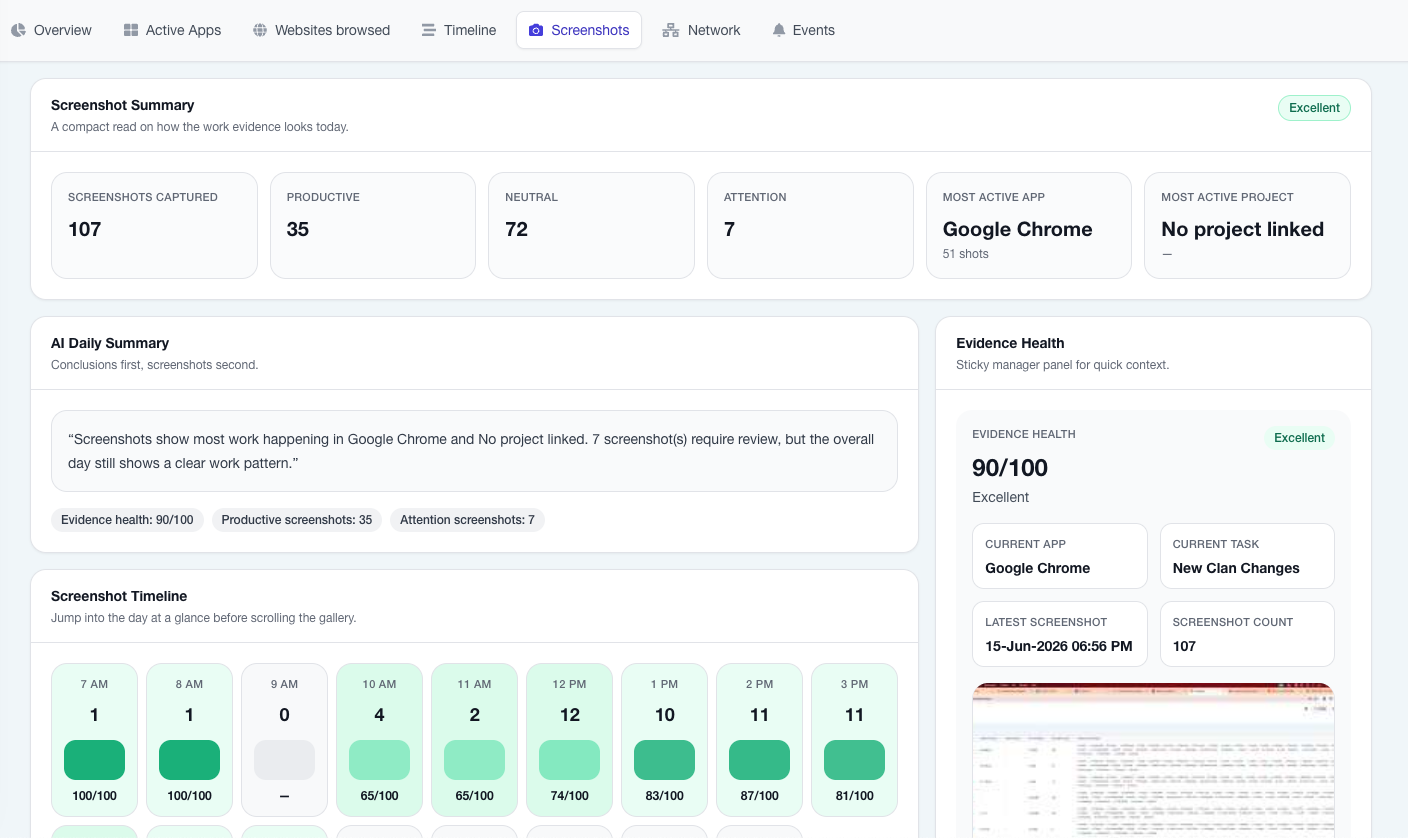Open the latest screenshot thumbnail preview
The width and height of the screenshot is (1408, 838).
1153,760
